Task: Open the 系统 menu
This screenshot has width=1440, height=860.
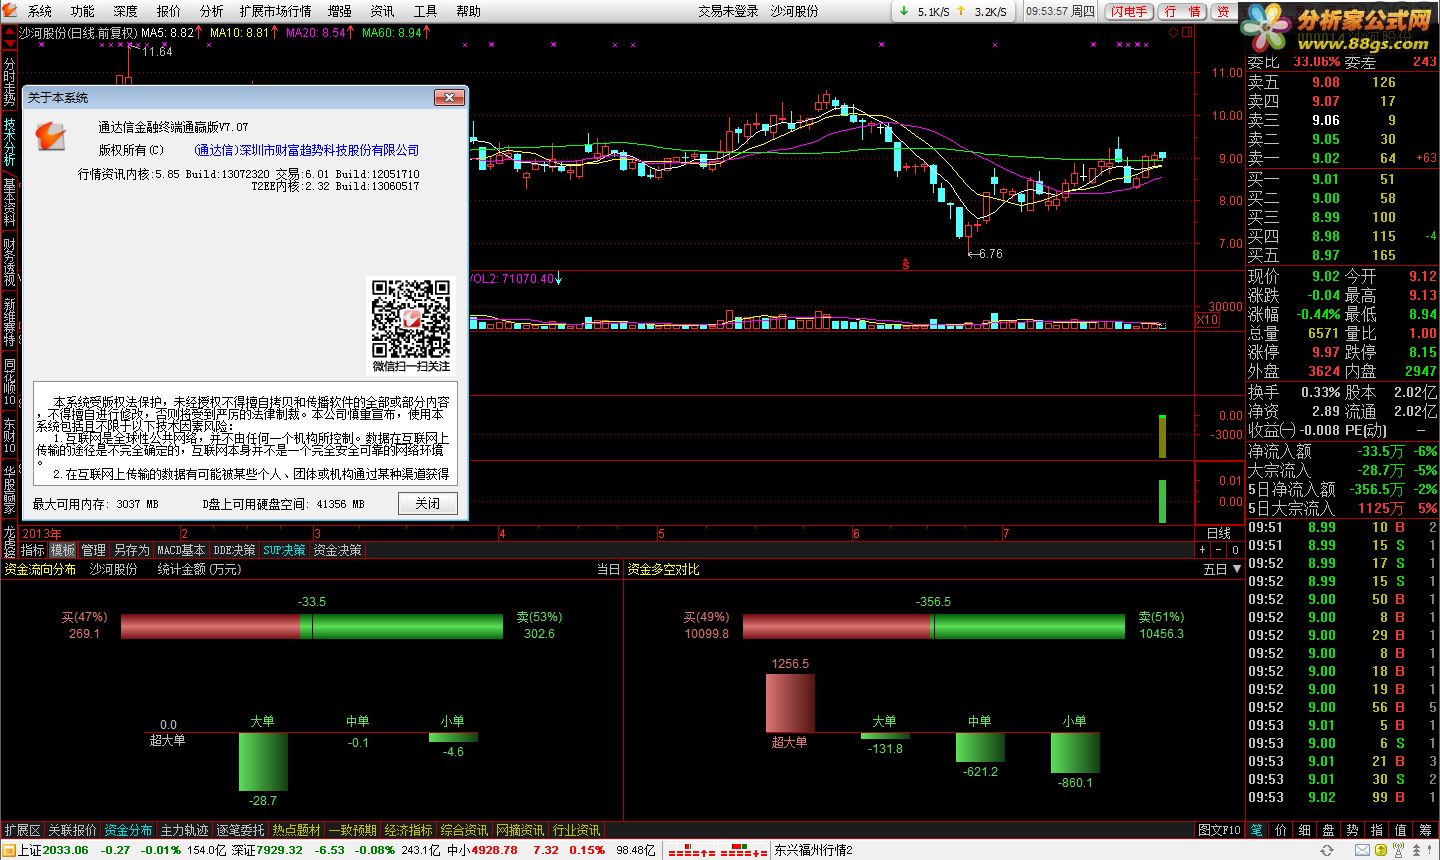Action: pos(40,11)
